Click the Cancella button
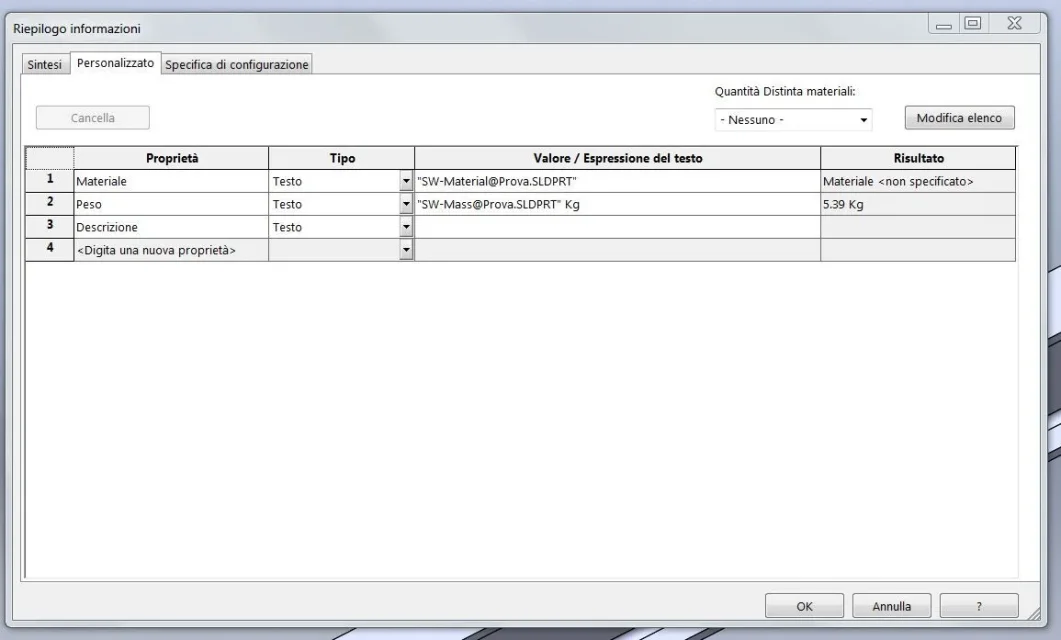Image resolution: width=1061 pixels, height=640 pixels. [x=93, y=118]
